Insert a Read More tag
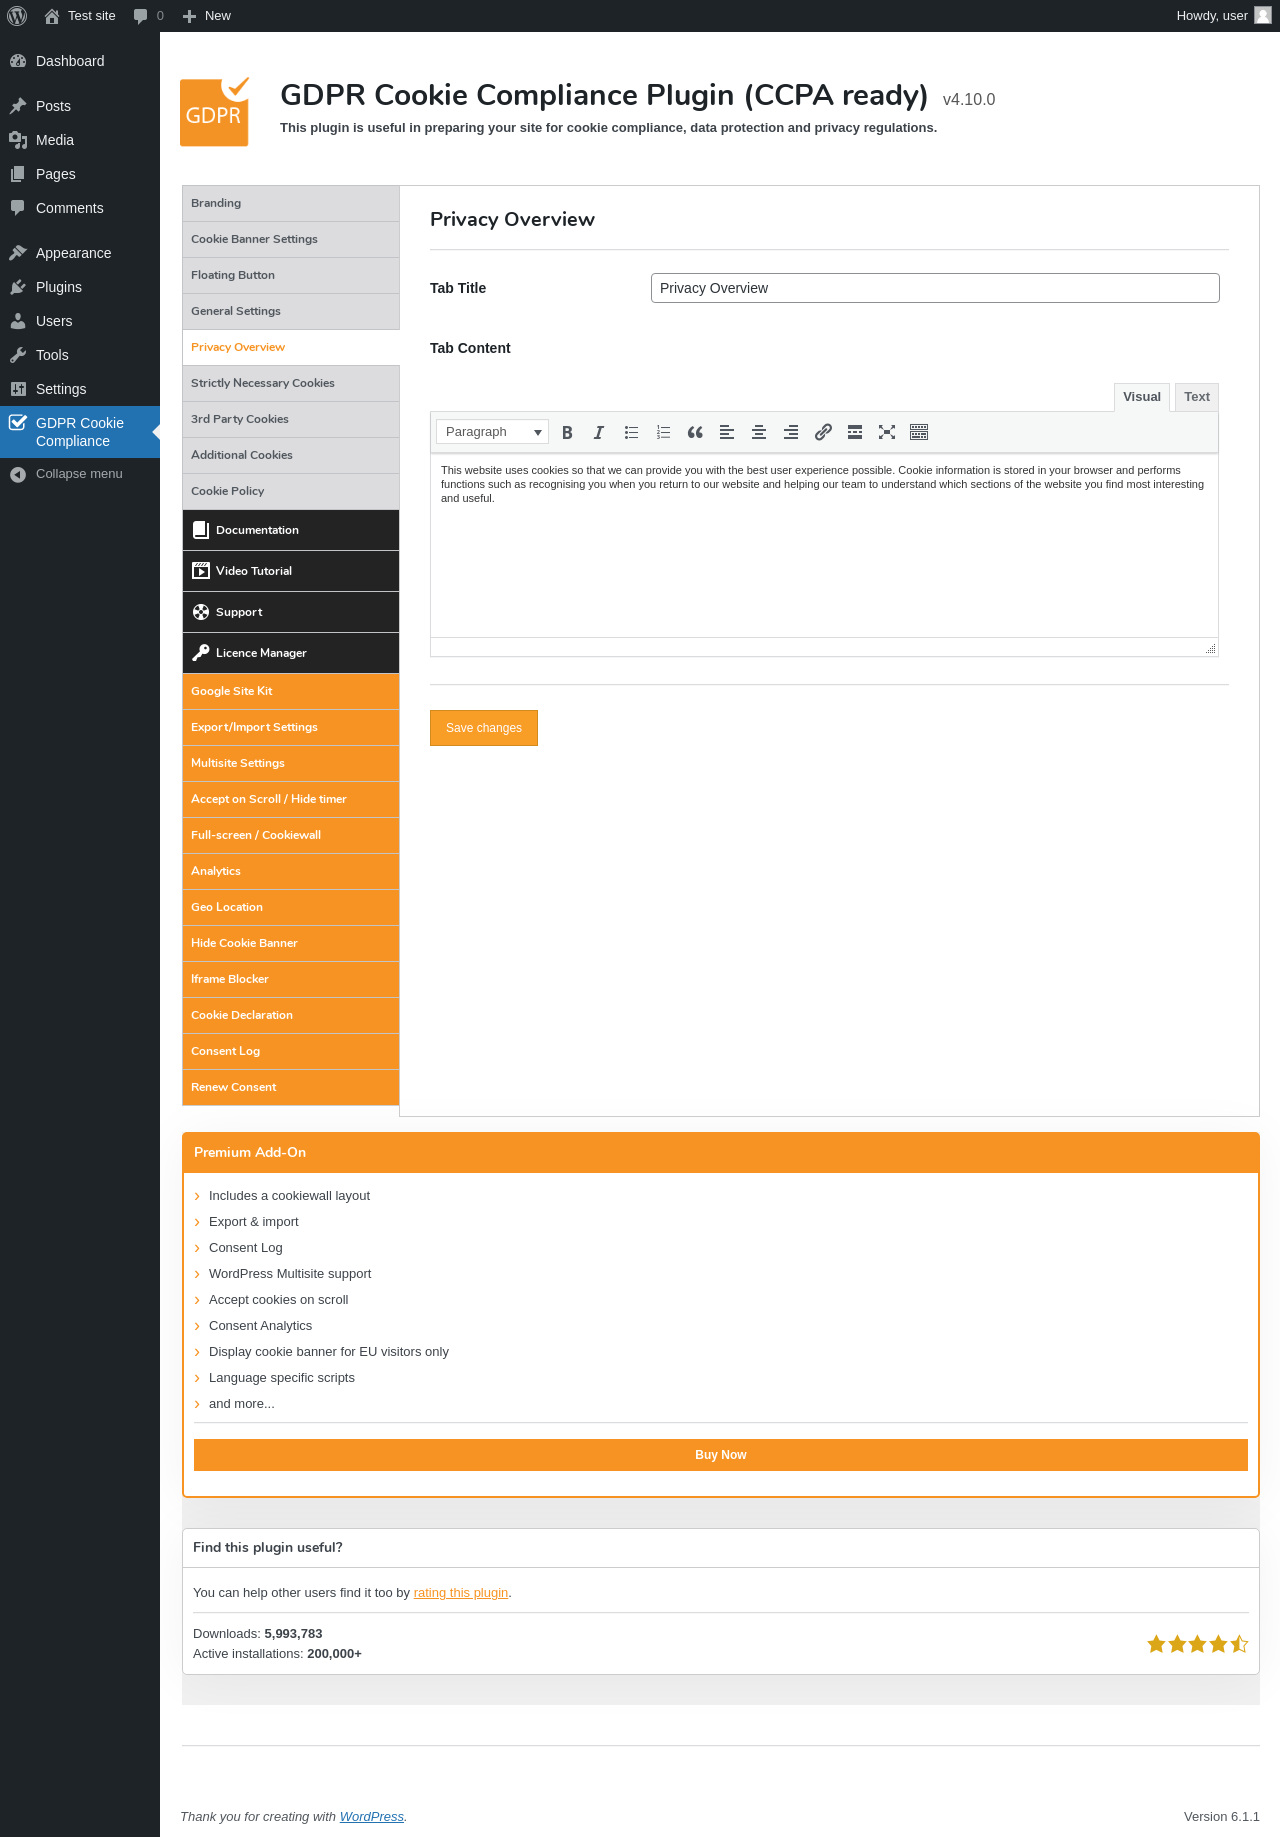This screenshot has width=1280, height=1837. 855,432
